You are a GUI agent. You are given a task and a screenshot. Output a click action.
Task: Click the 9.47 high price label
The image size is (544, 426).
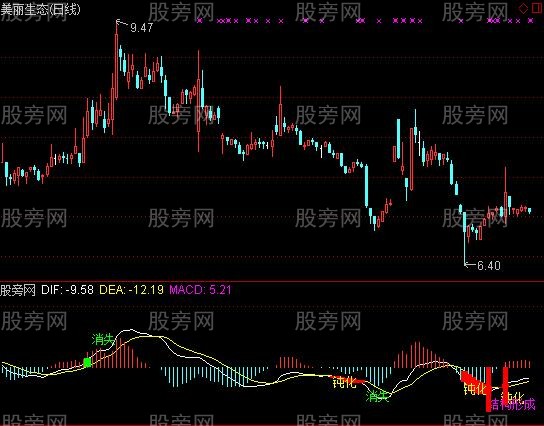[142, 28]
